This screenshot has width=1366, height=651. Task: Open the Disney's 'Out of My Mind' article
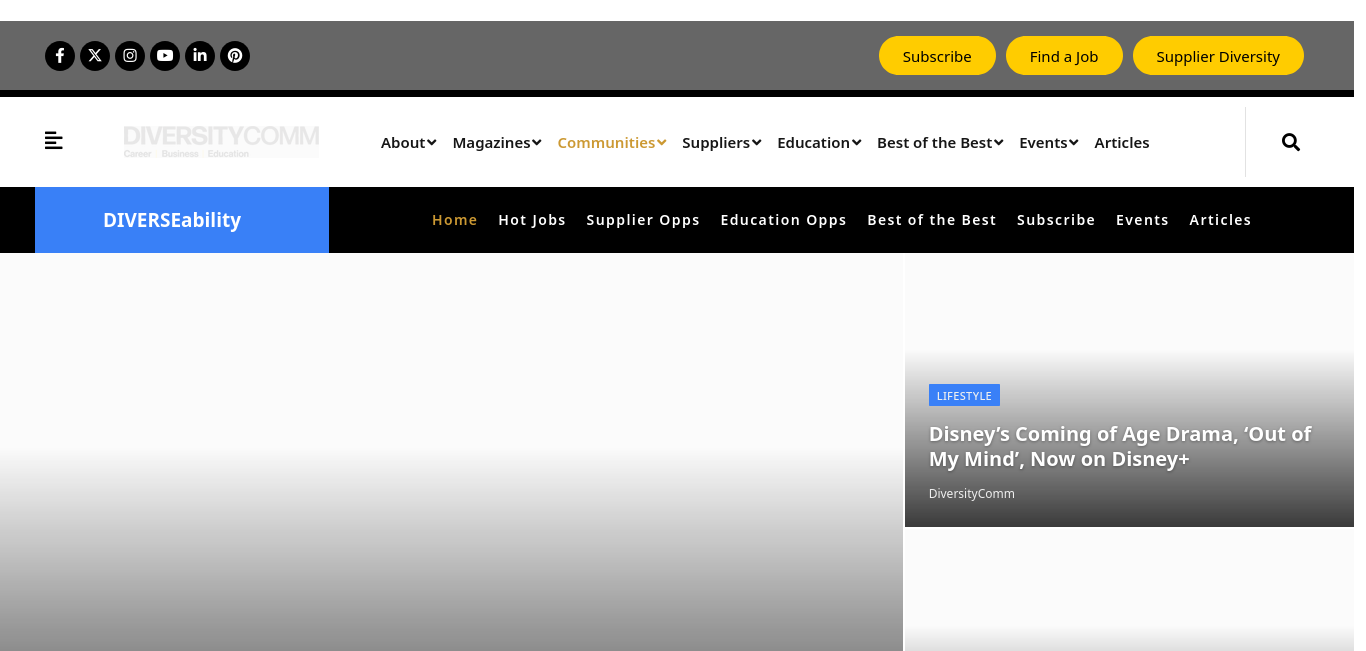tap(1120, 446)
